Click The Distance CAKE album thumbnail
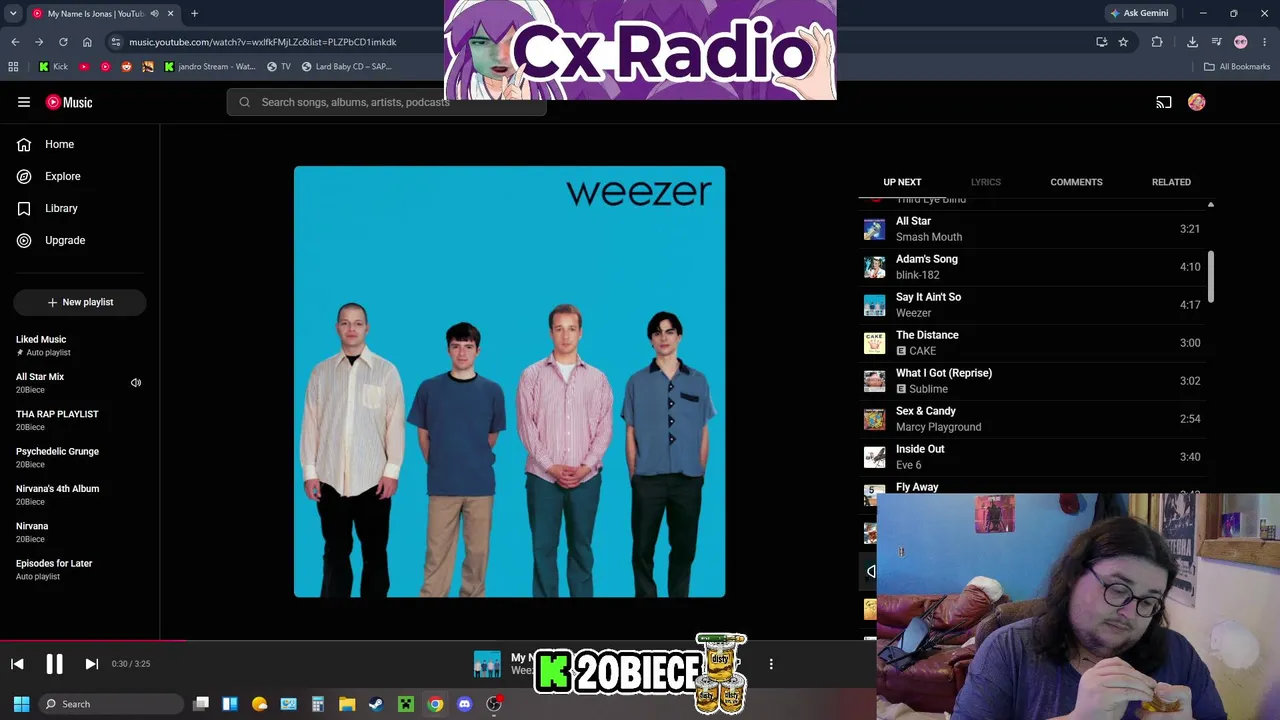The image size is (1280, 720). pos(875,343)
